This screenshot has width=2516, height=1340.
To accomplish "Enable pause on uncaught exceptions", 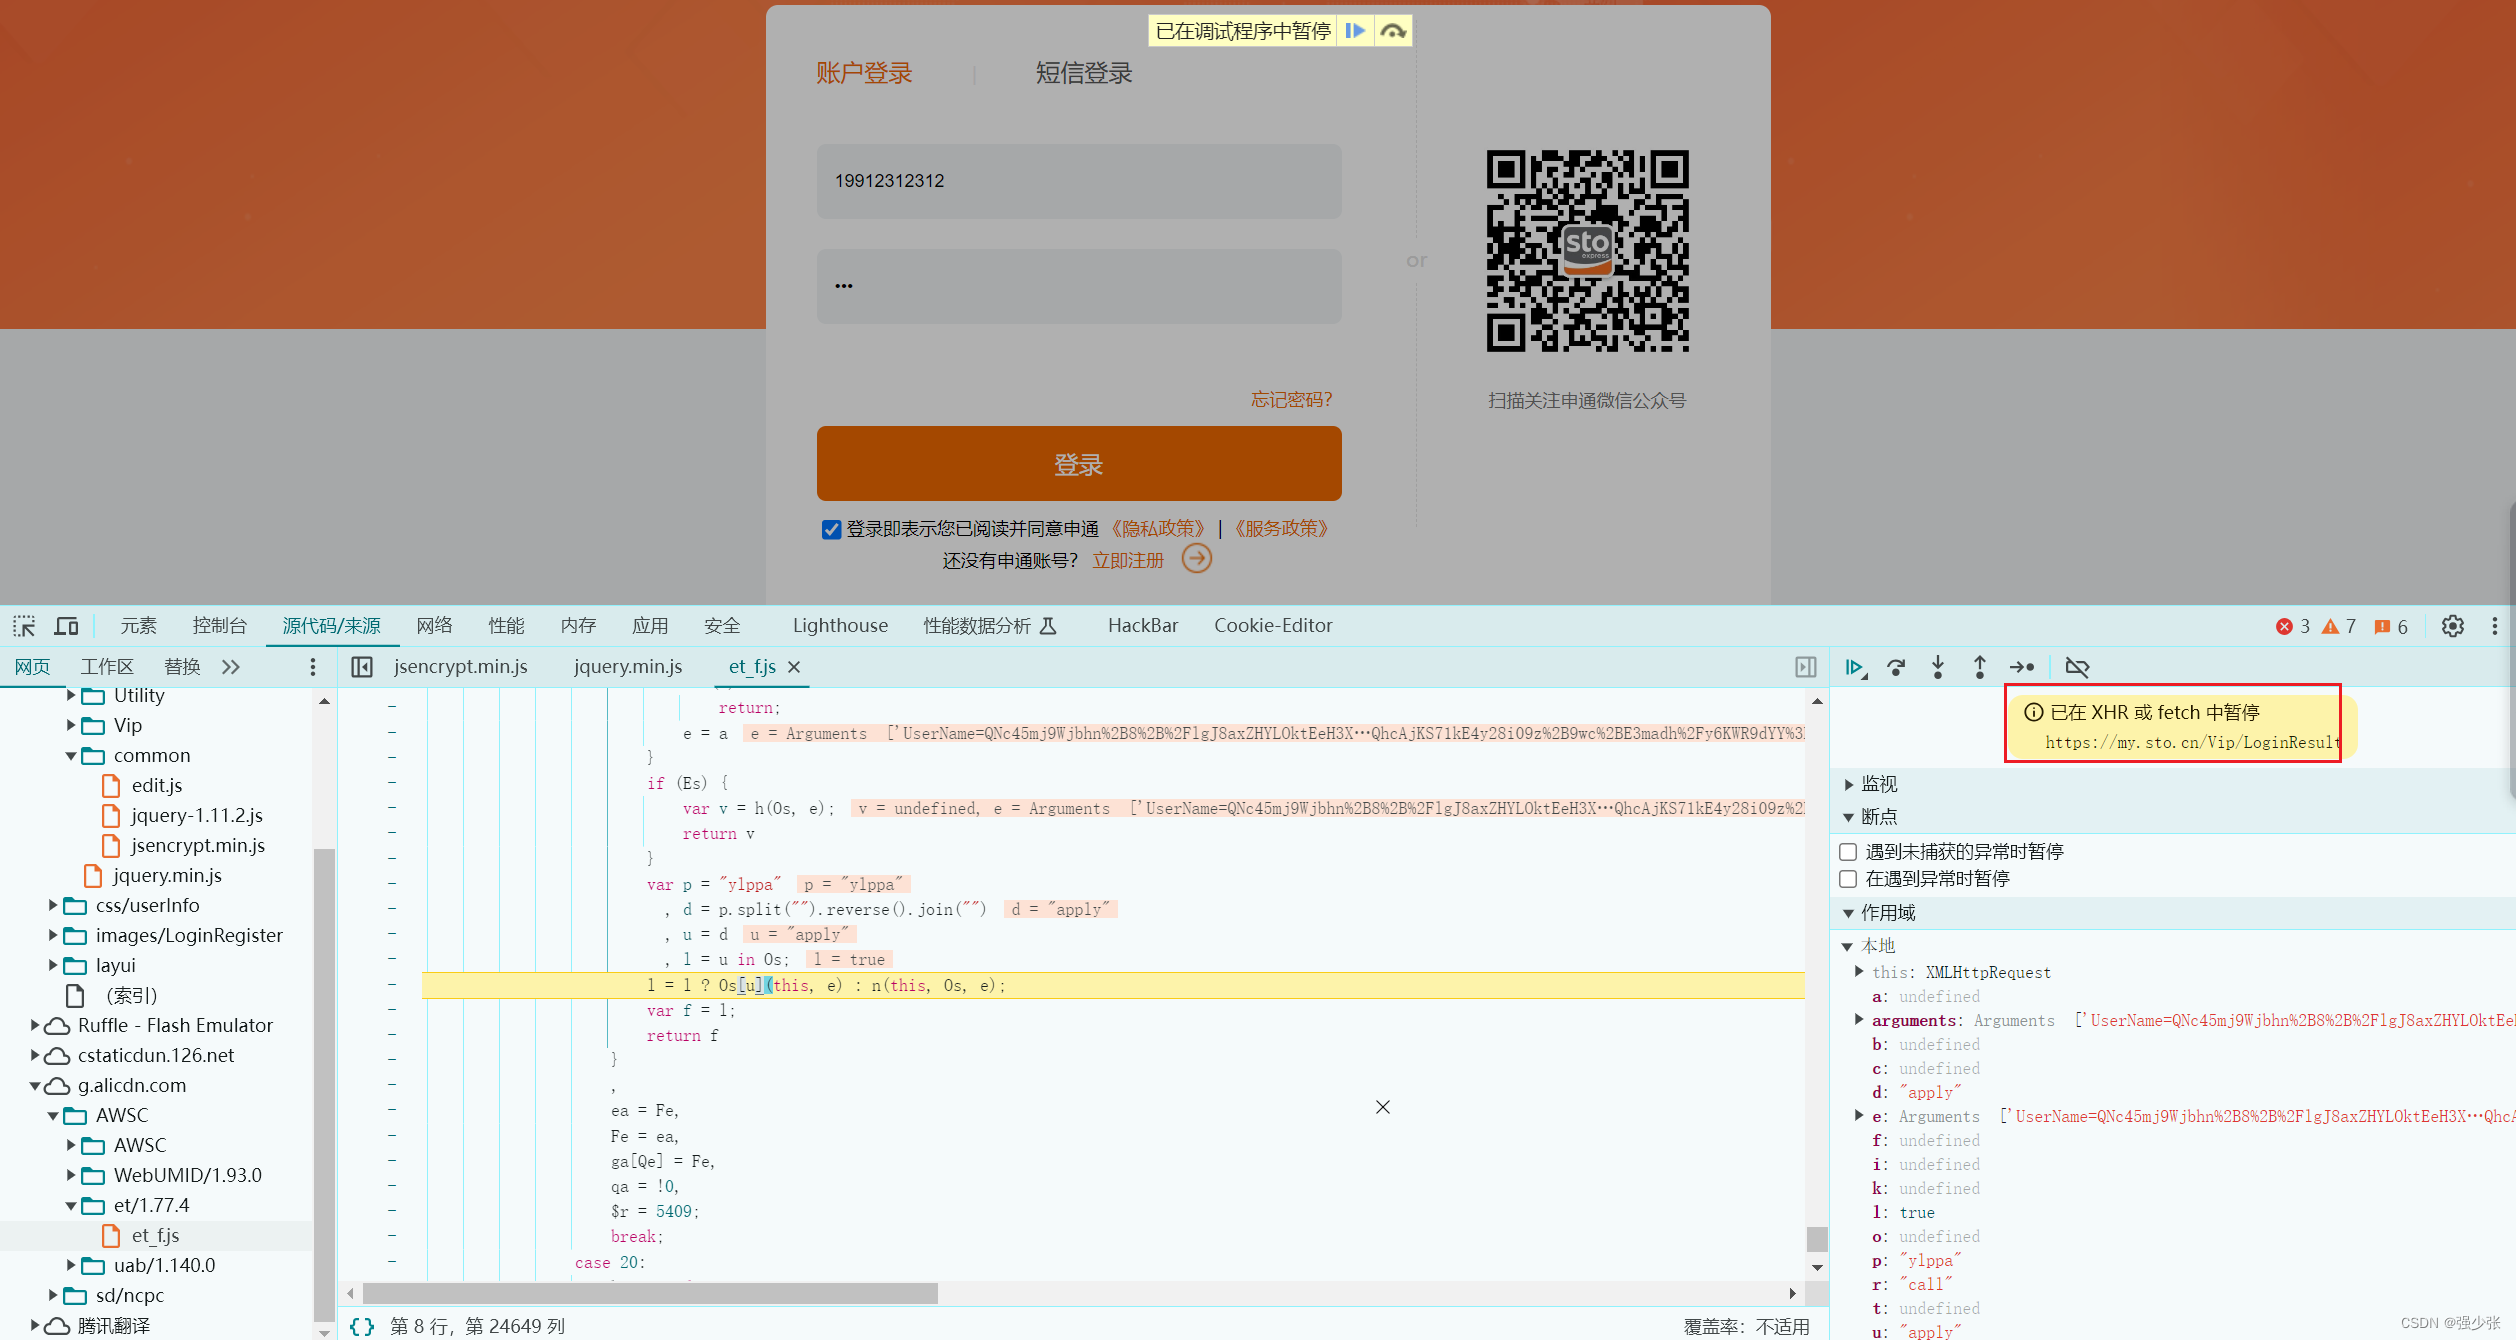I will [1848, 851].
